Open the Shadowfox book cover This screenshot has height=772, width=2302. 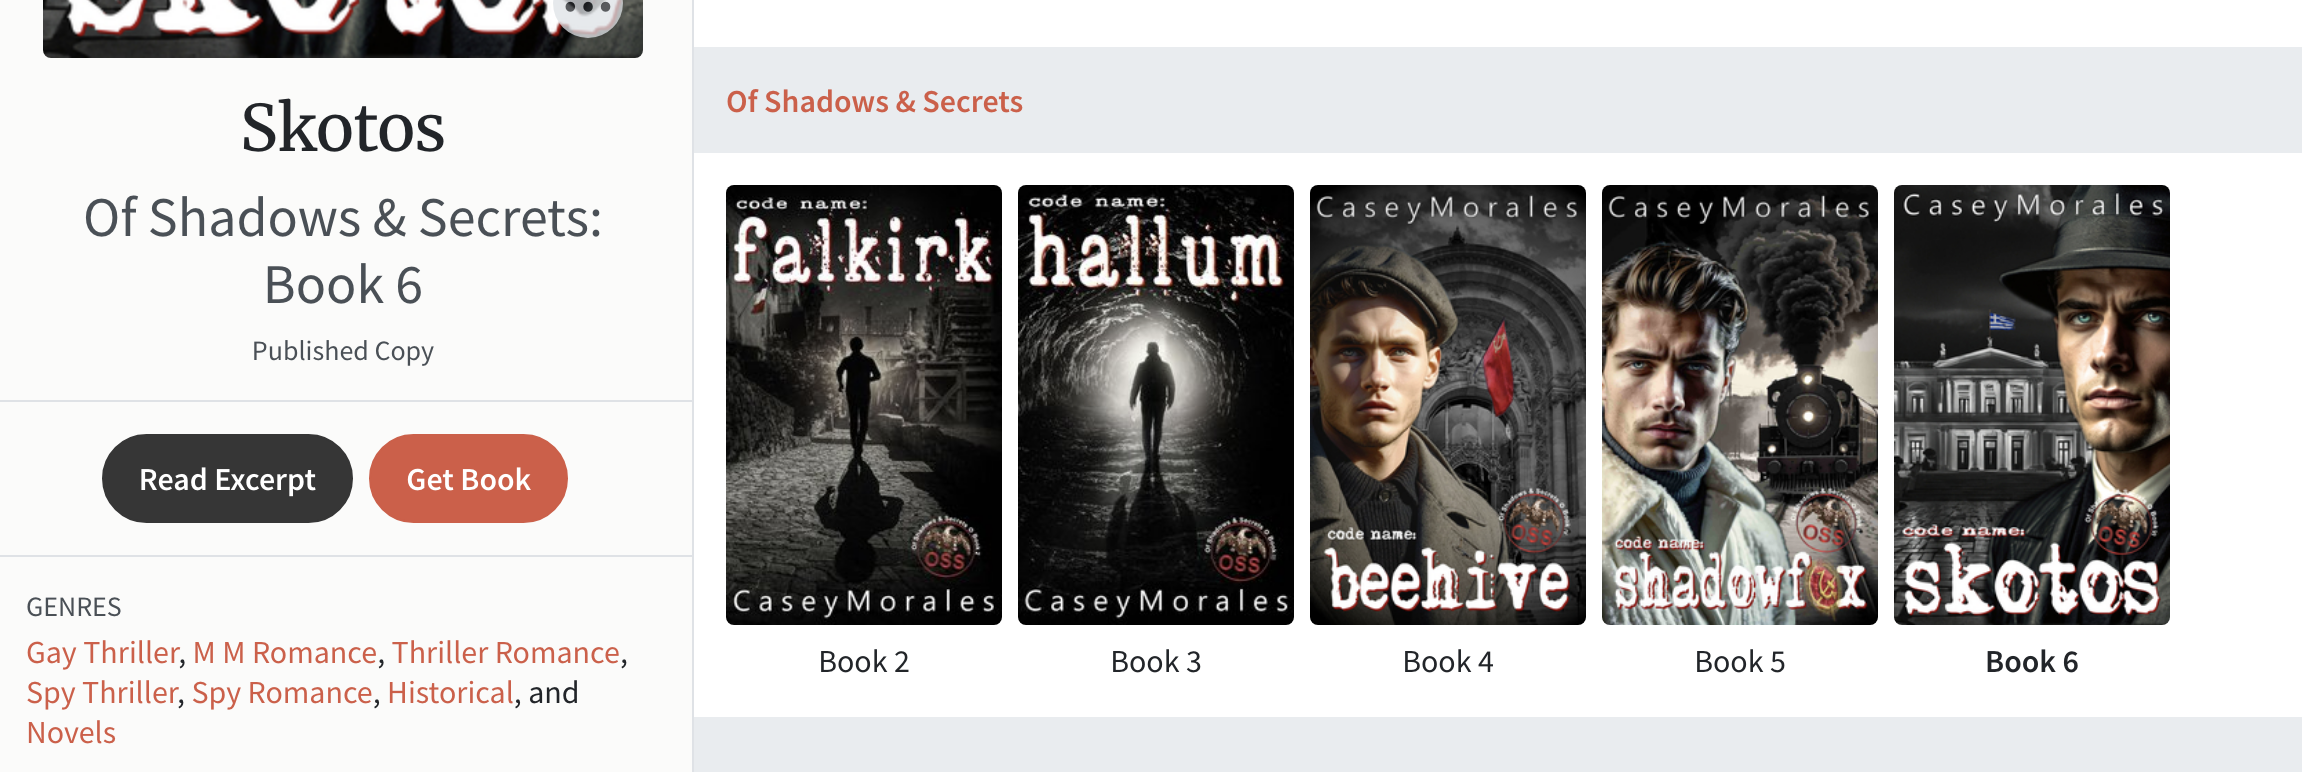pos(1740,405)
